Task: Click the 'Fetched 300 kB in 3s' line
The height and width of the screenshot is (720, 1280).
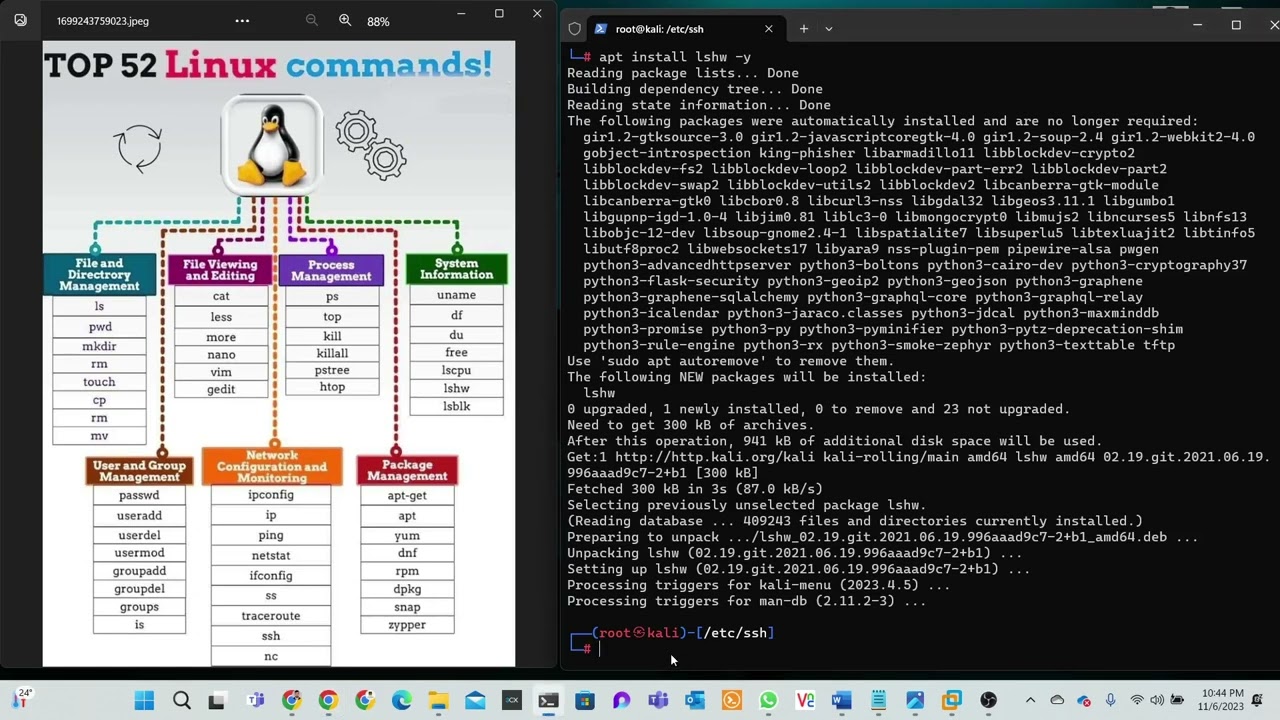Action: 695,489
